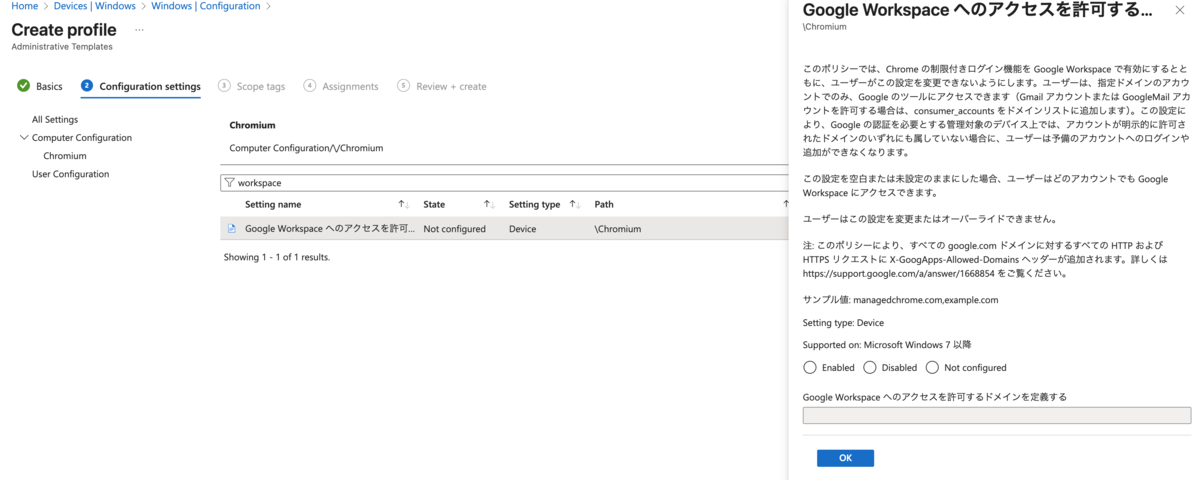Select User Configuration in the tree
Screen dimensions: 1200x480
point(71,174)
